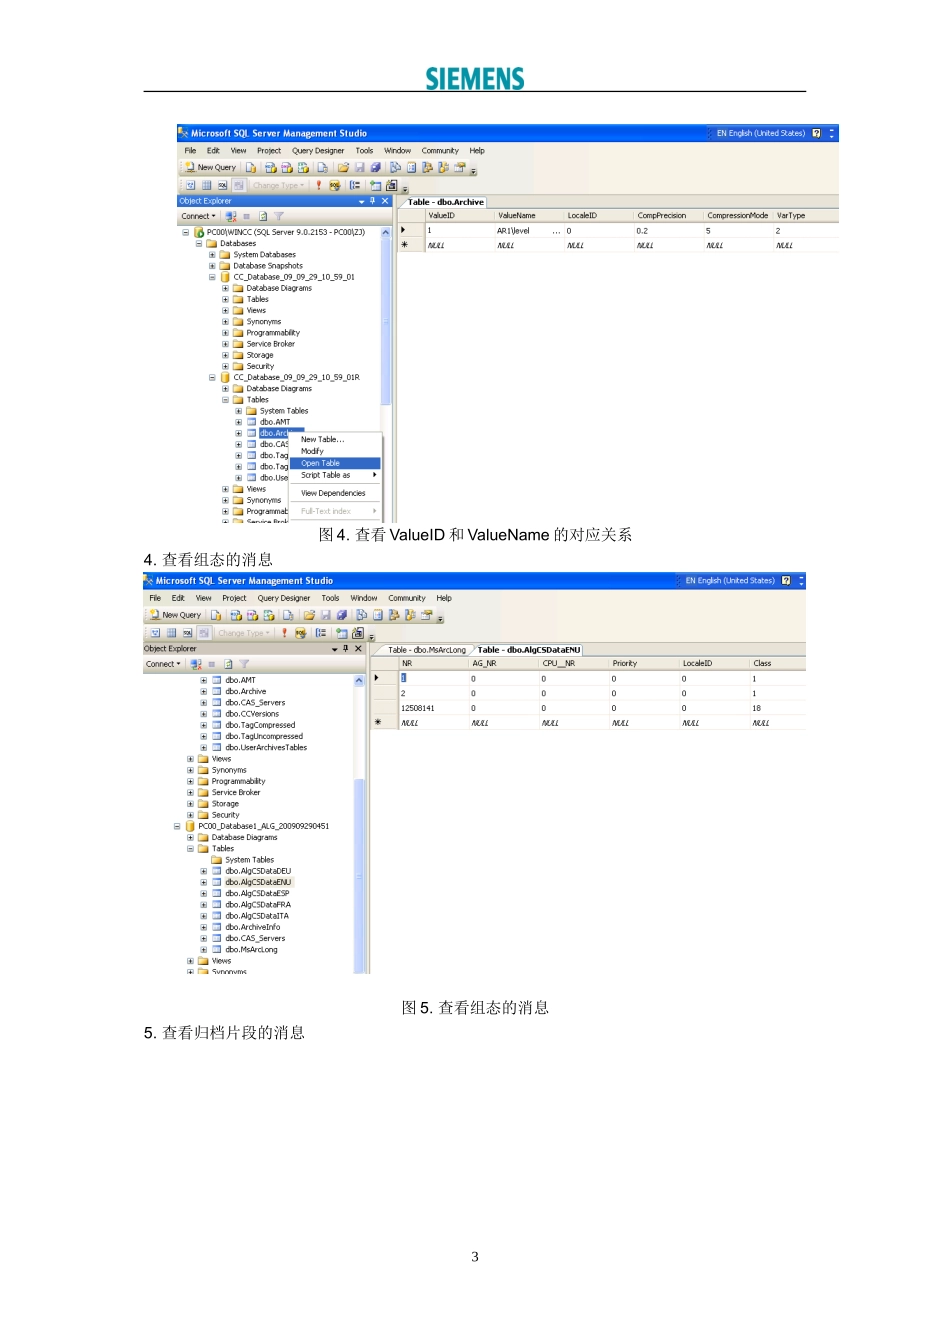The image size is (950, 1344).
Task: Select dbo.AlgCSDataENU in Figure 5 tree
Action: coord(258,882)
